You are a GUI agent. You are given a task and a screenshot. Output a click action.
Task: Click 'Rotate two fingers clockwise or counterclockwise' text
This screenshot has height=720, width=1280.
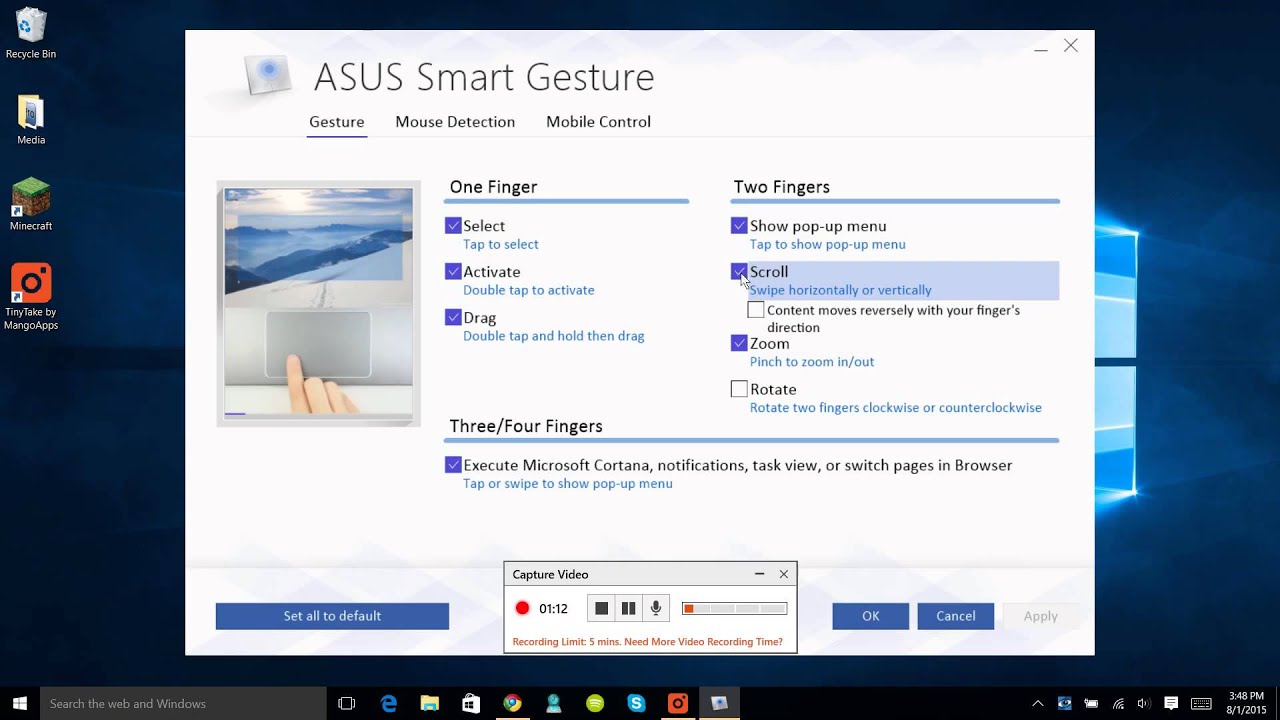(x=896, y=408)
